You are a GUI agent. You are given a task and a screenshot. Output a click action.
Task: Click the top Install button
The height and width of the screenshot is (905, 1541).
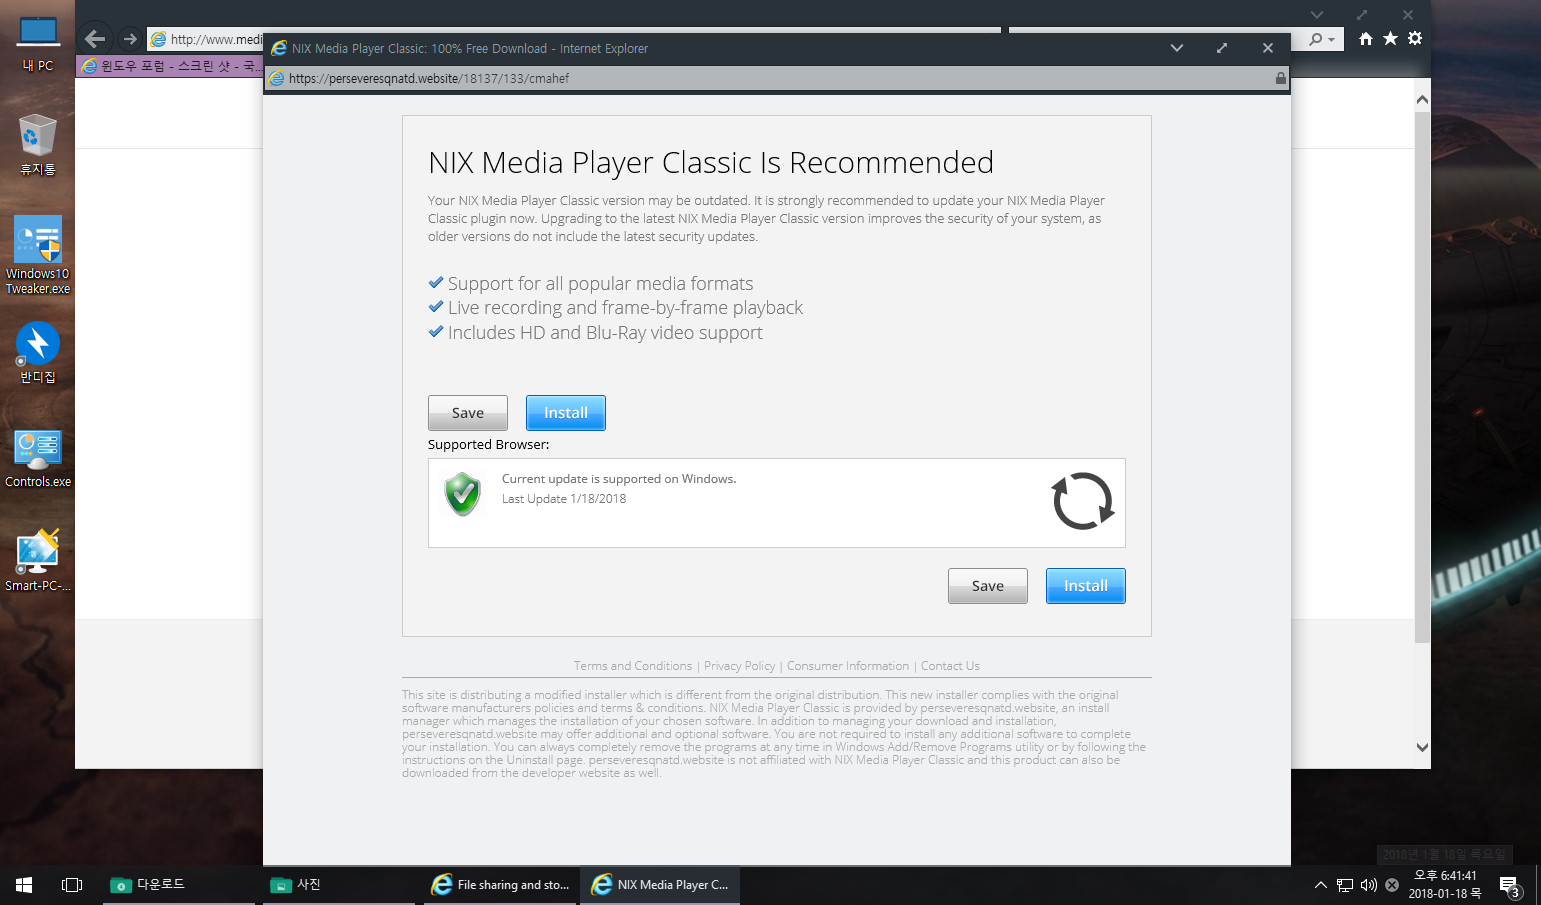(x=566, y=413)
